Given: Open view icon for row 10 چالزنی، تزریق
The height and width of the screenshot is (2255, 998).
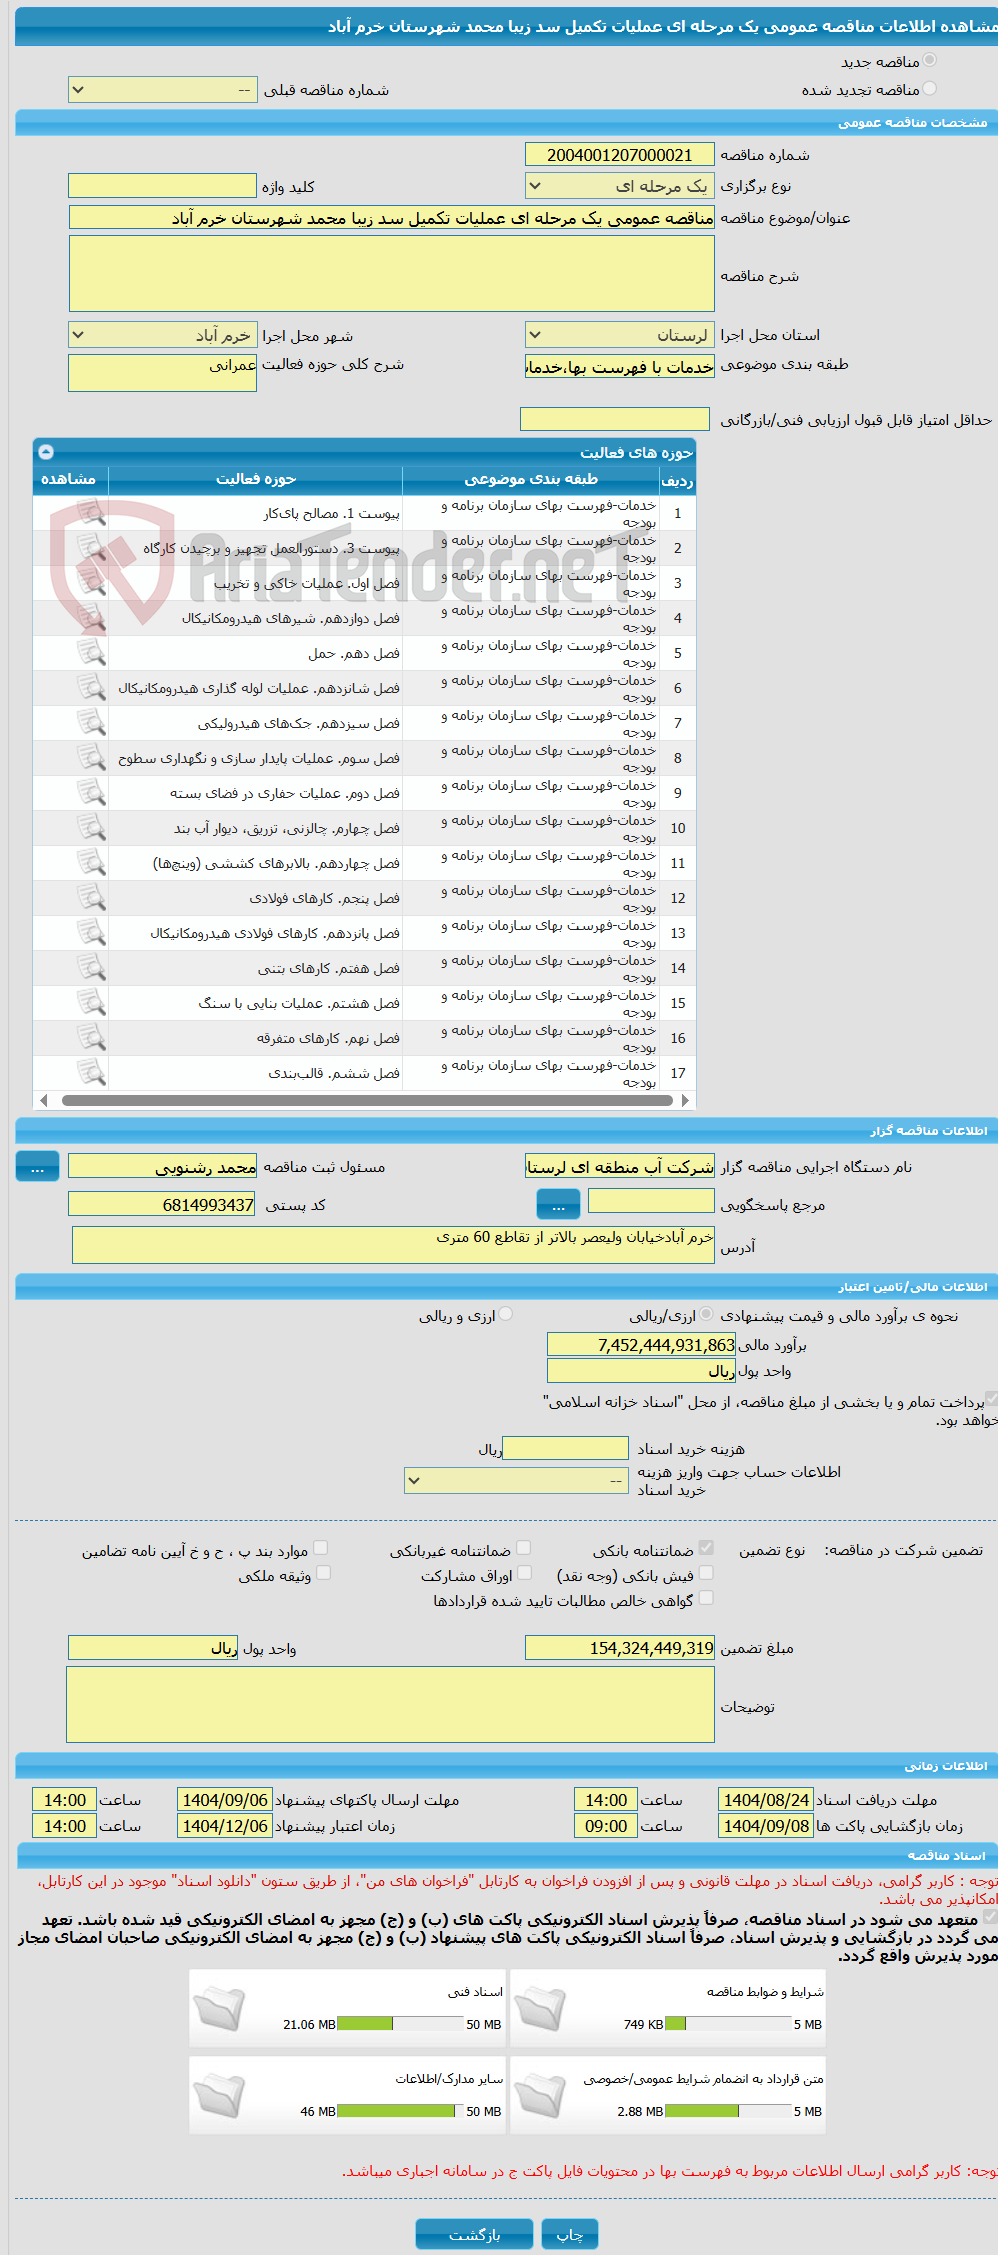Looking at the screenshot, I should [x=91, y=828].
